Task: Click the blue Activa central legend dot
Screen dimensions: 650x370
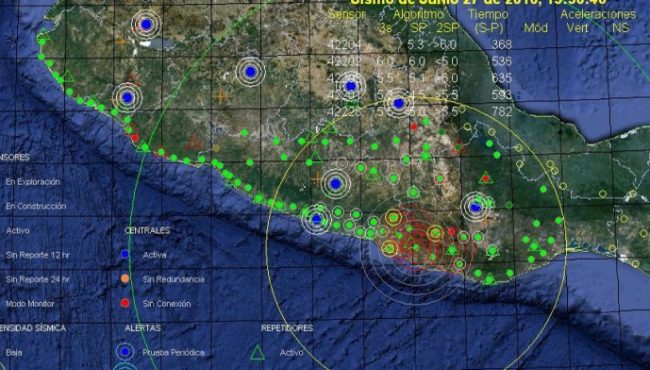Action: [125, 254]
